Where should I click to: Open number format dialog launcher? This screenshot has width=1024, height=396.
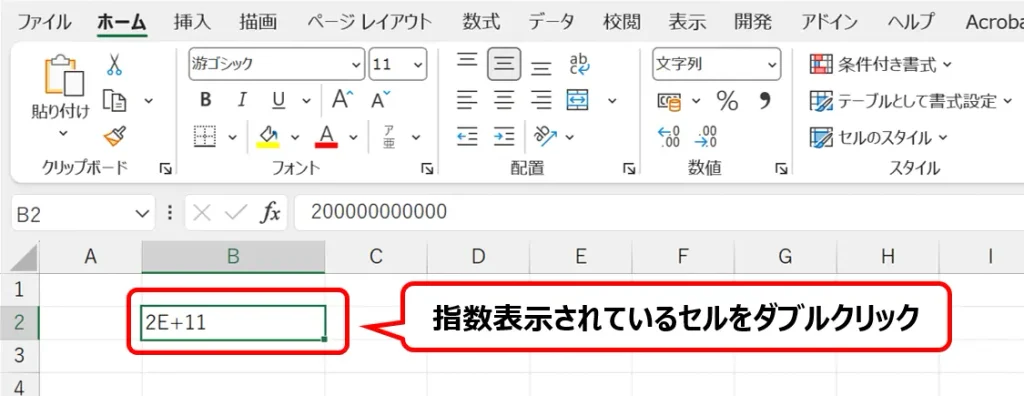[781, 169]
